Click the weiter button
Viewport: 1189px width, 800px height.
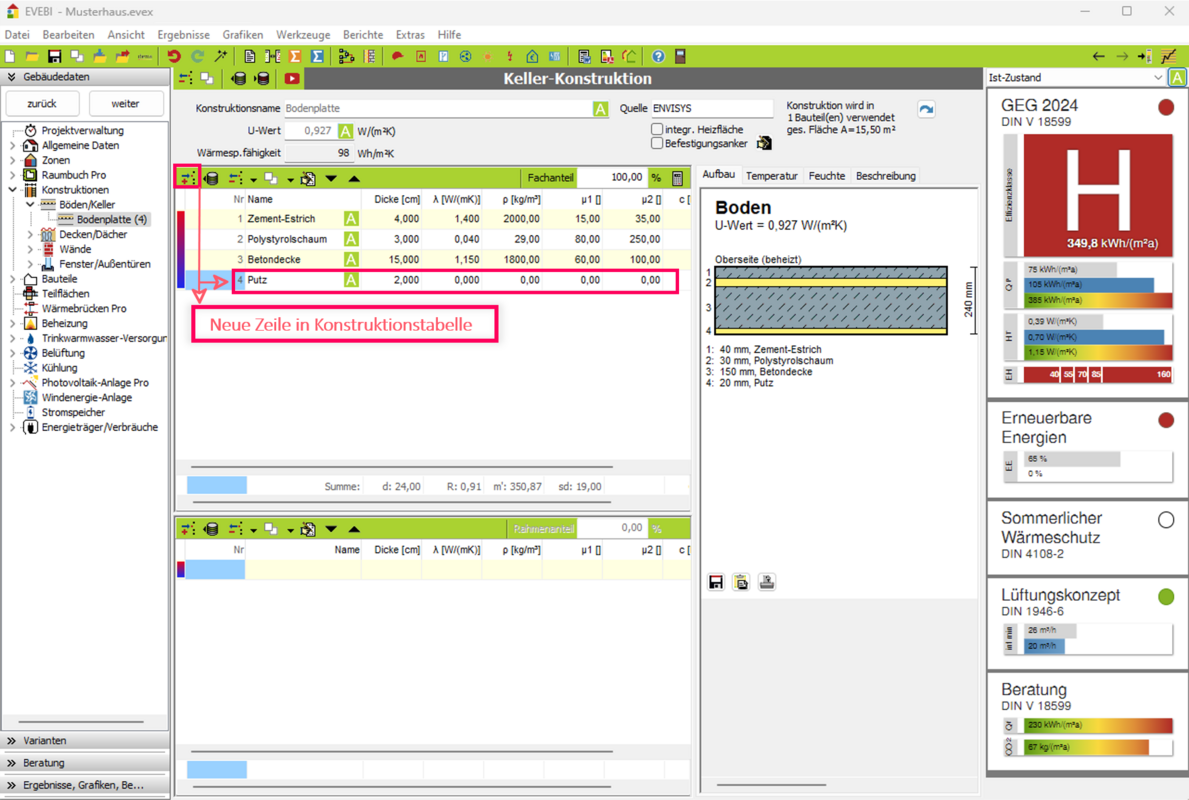coord(125,104)
